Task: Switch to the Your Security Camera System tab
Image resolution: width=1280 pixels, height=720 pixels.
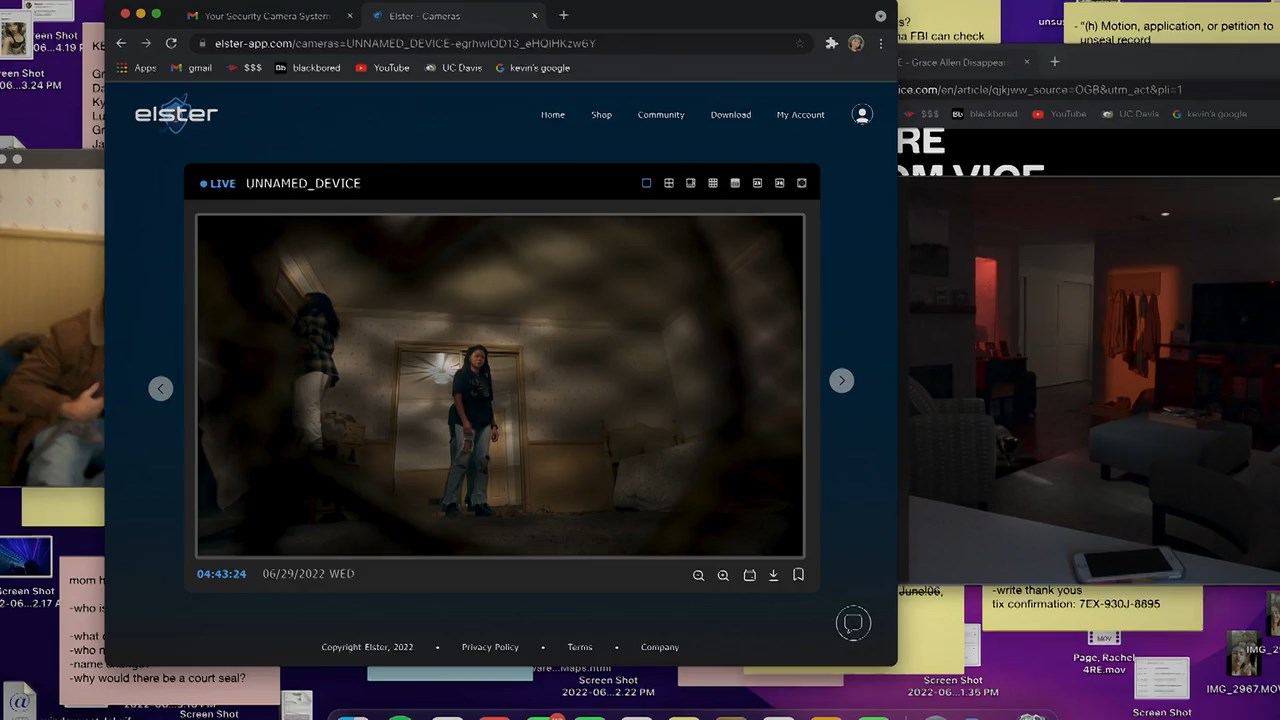Action: pyautogui.click(x=267, y=16)
